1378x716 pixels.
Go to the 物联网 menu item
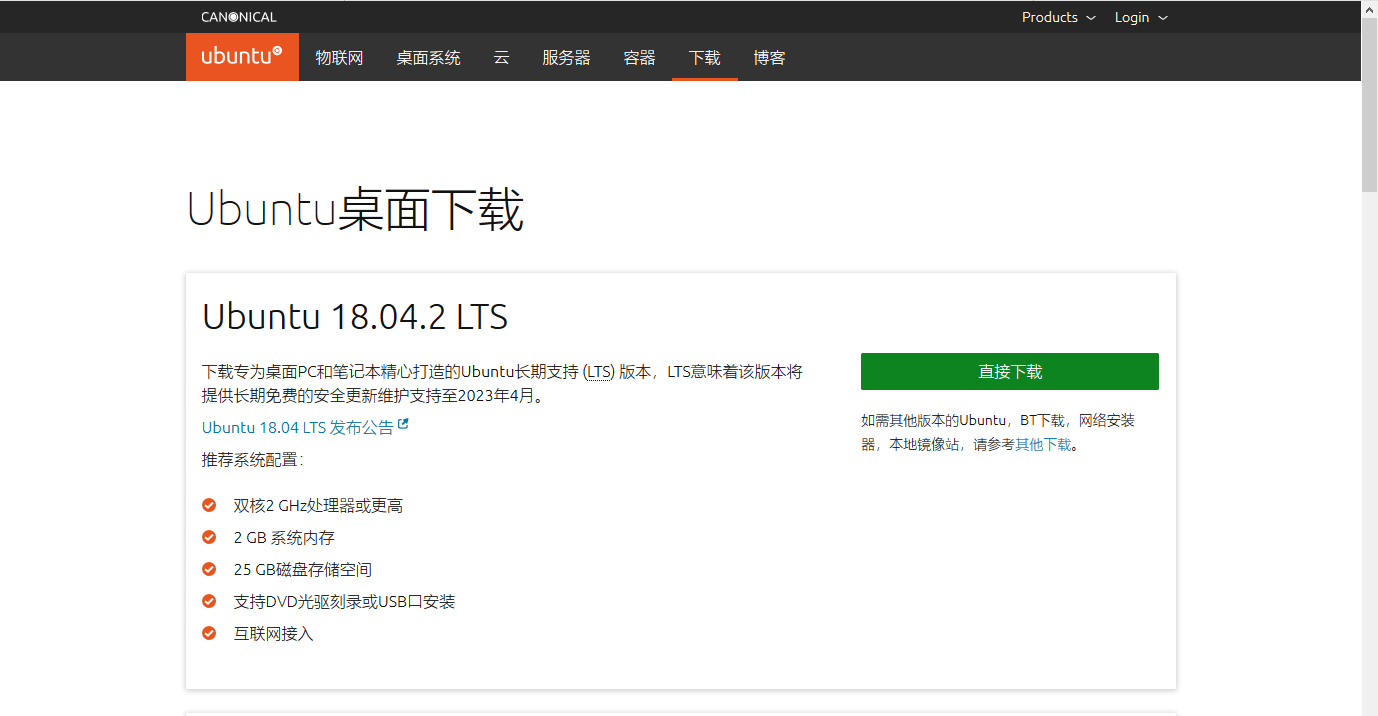click(x=339, y=57)
